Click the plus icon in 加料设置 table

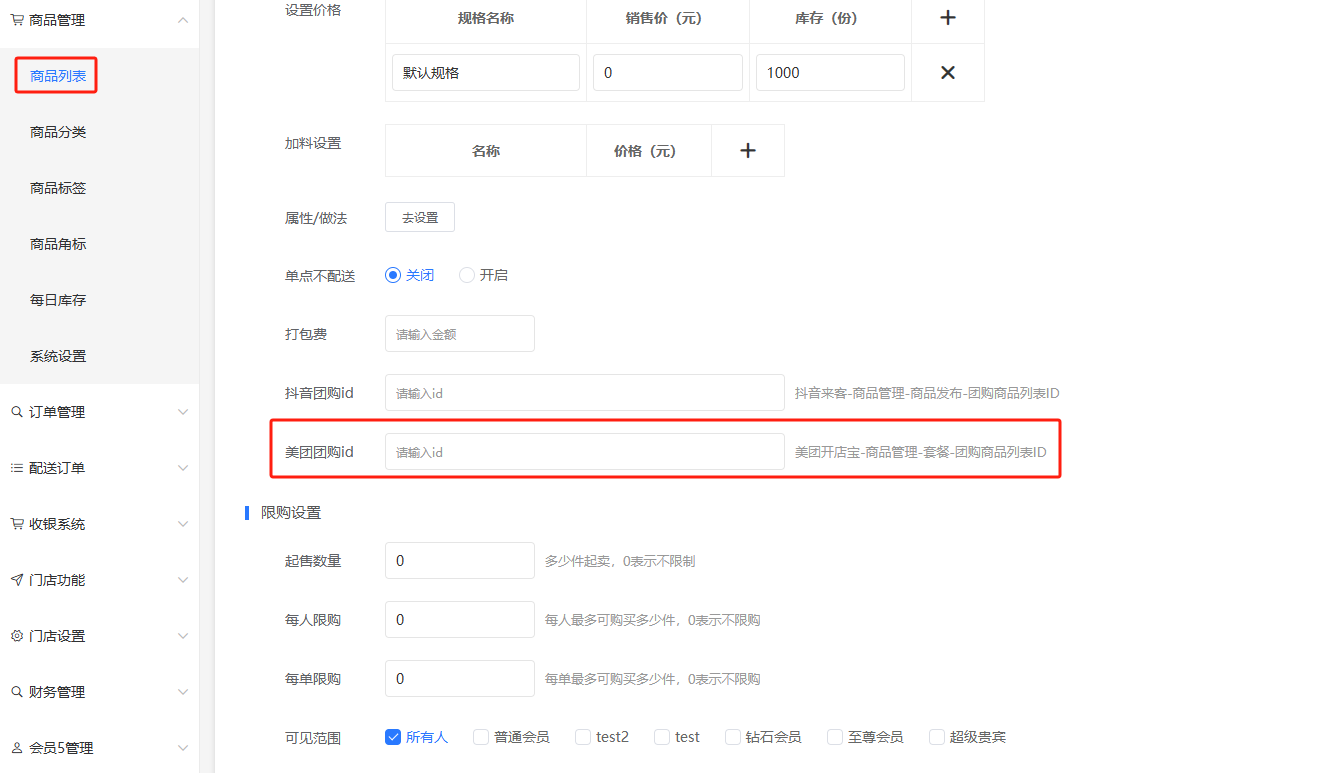(747, 151)
